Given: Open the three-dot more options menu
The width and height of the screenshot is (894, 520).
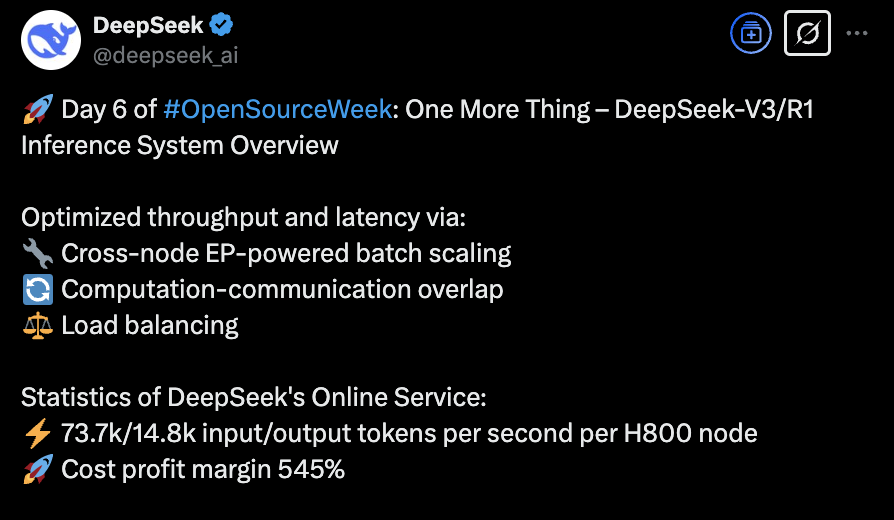Looking at the screenshot, I should pos(857,33).
